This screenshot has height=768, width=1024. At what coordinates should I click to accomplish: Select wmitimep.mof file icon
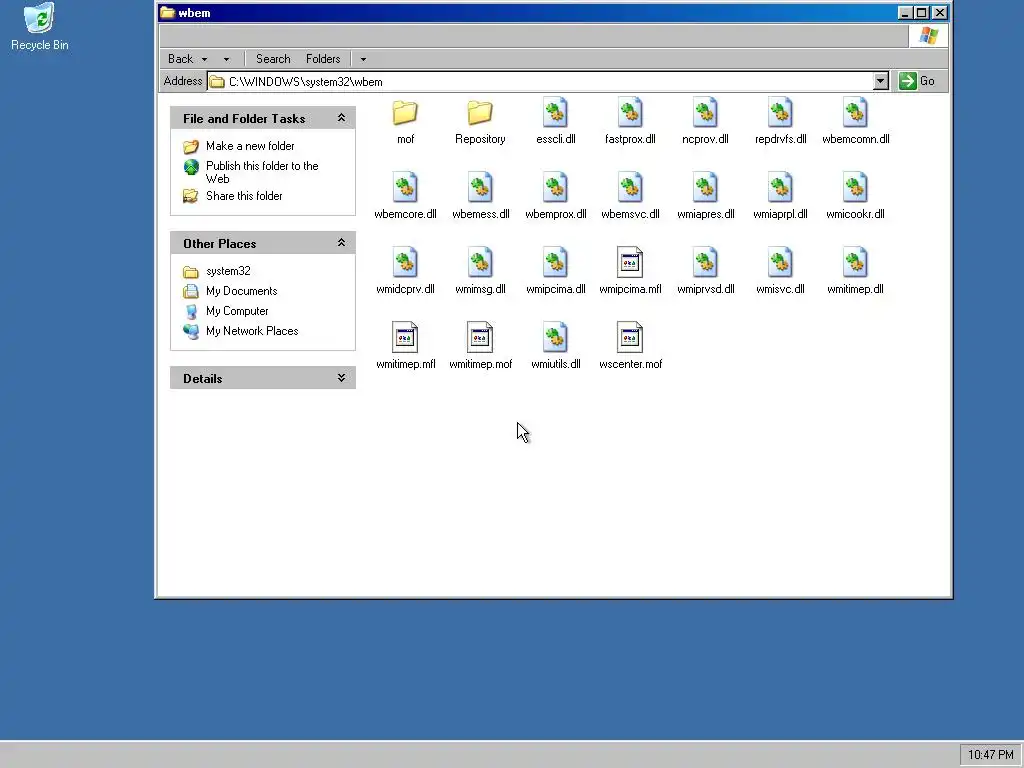tap(480, 338)
